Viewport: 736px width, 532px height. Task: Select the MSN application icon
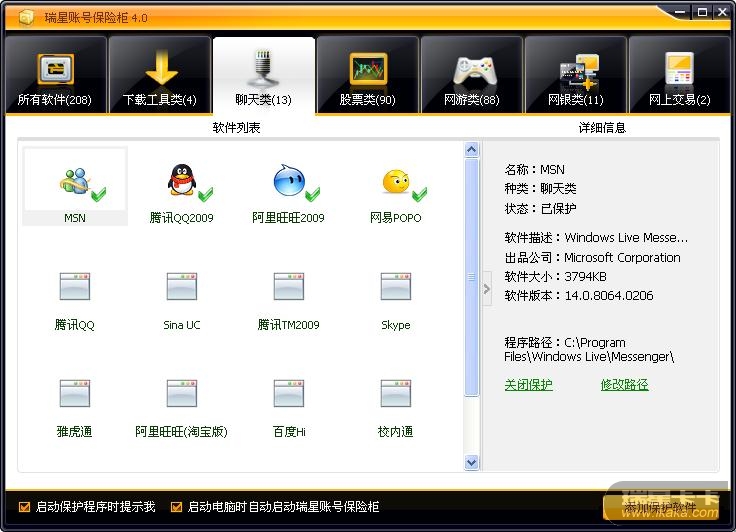75,181
